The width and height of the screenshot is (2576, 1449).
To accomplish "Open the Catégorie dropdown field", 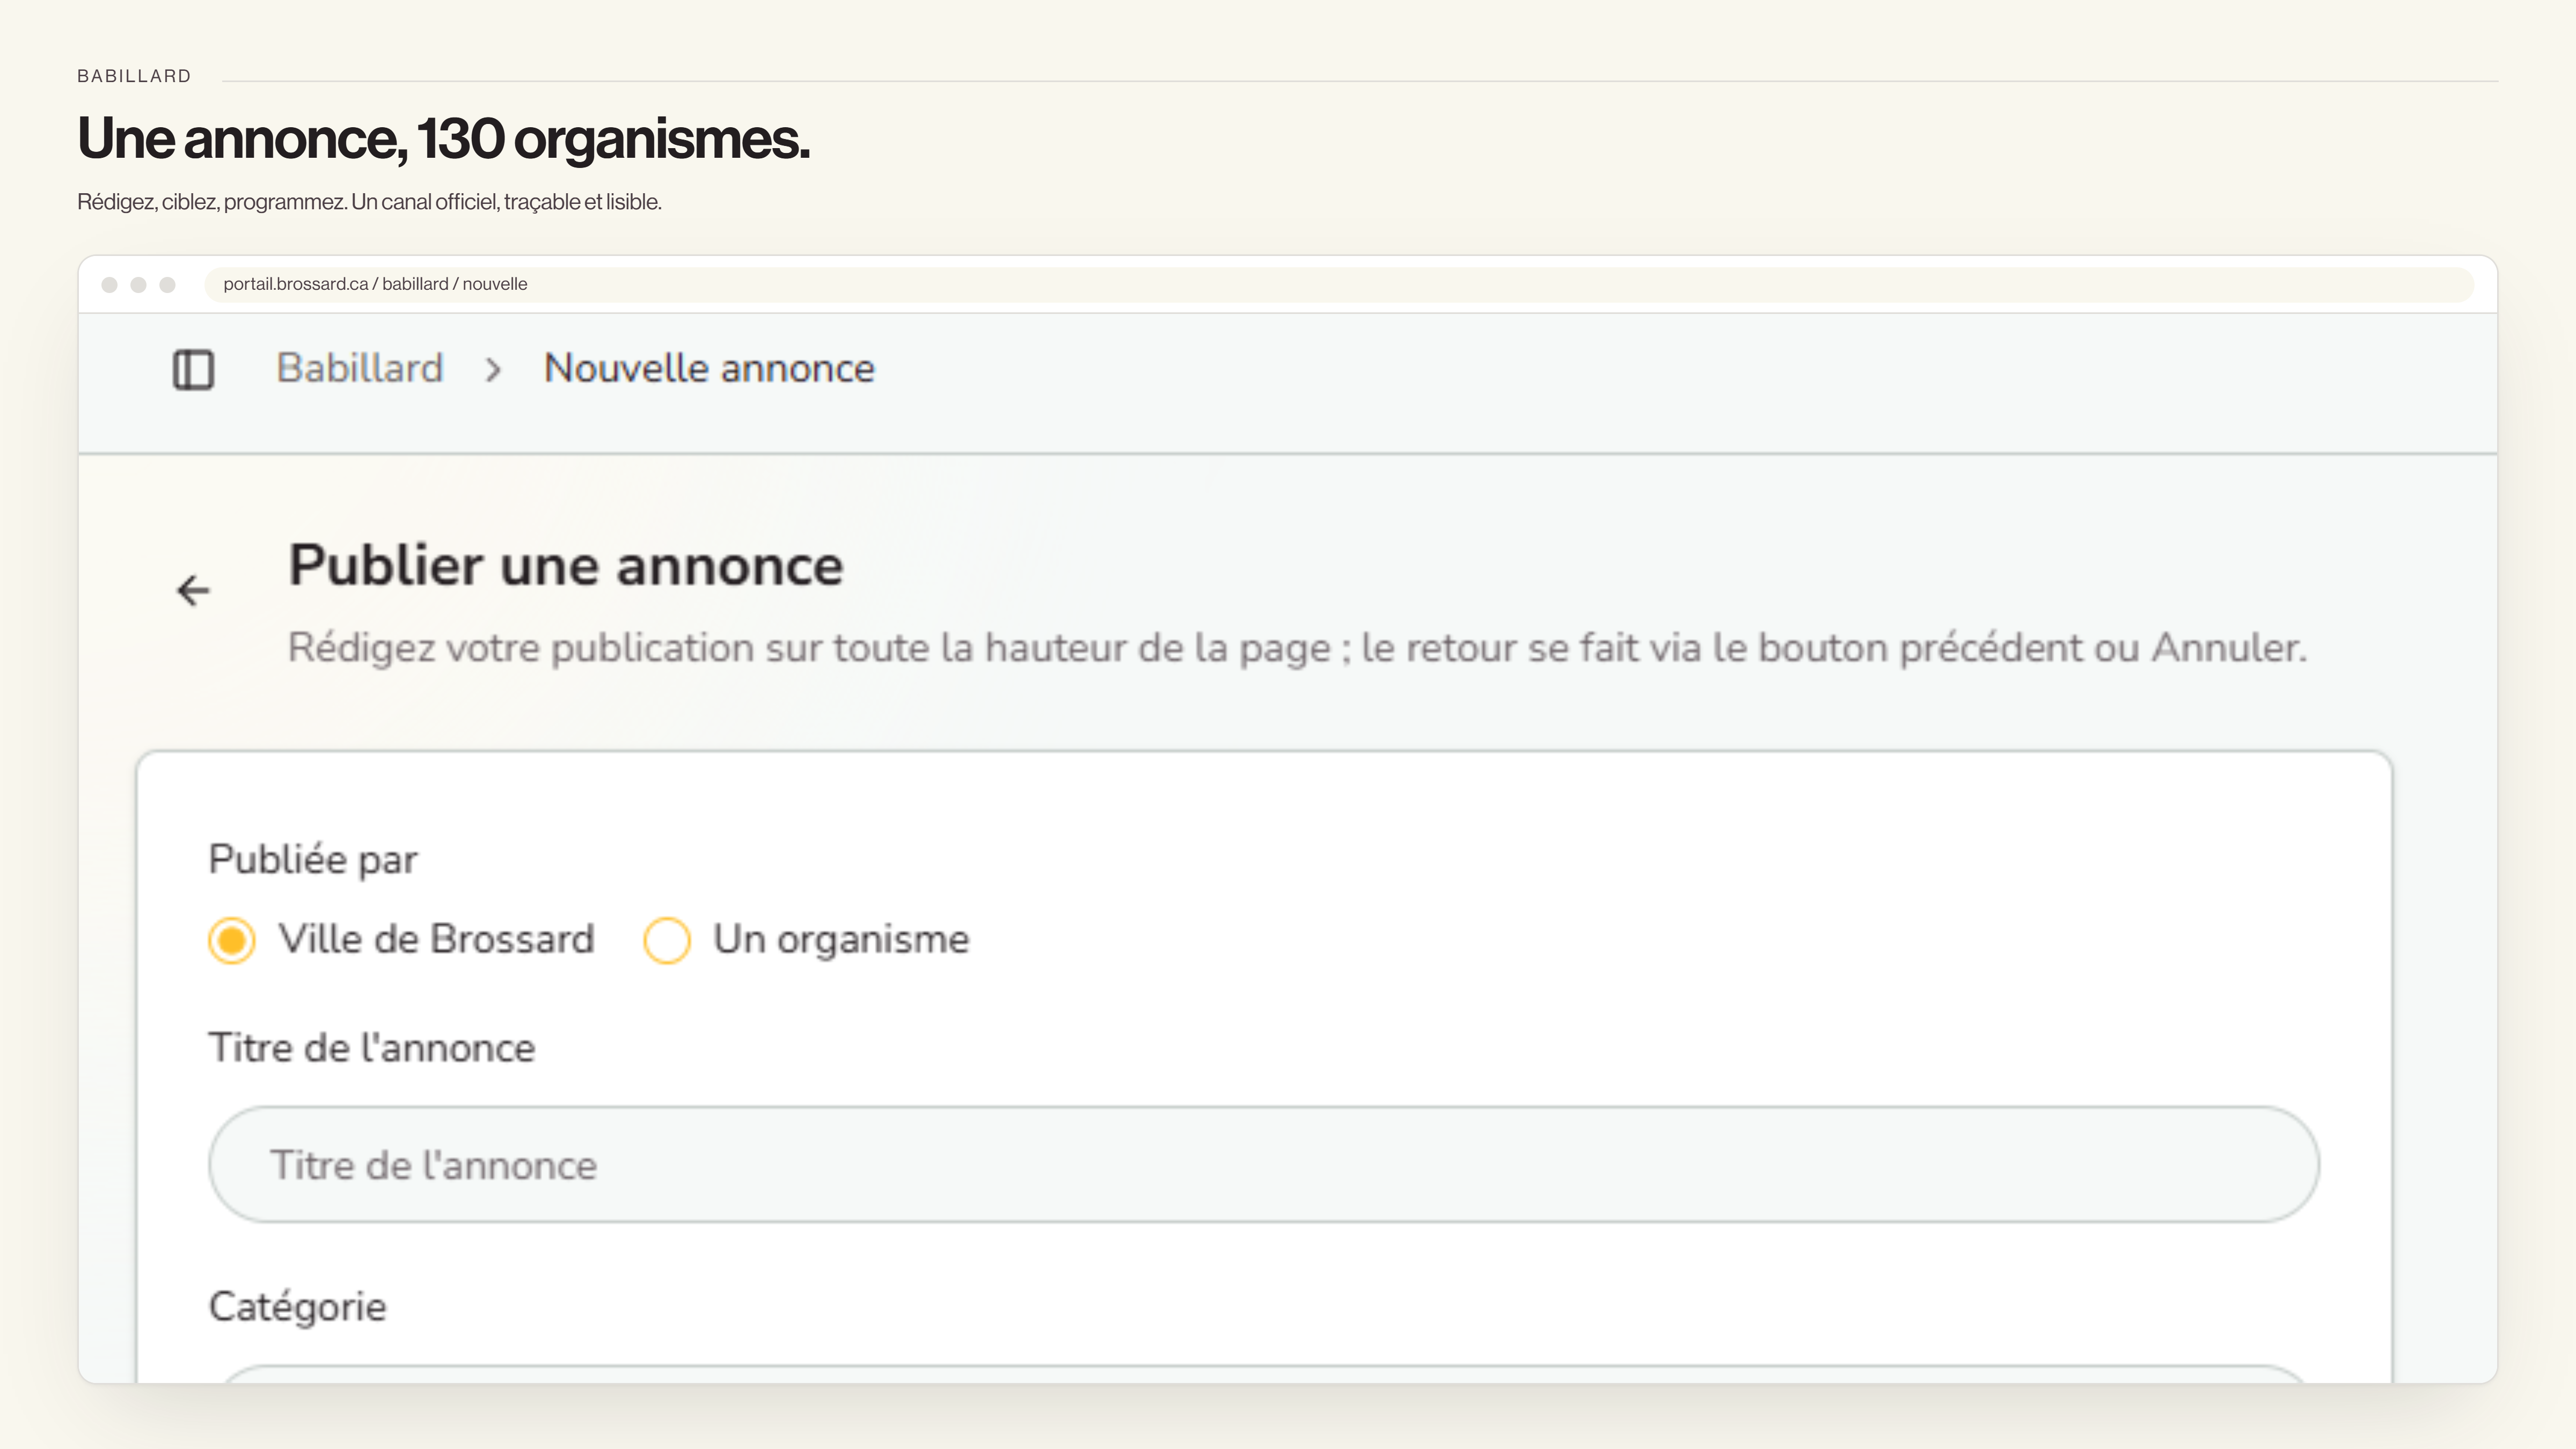I will (1264, 1374).
